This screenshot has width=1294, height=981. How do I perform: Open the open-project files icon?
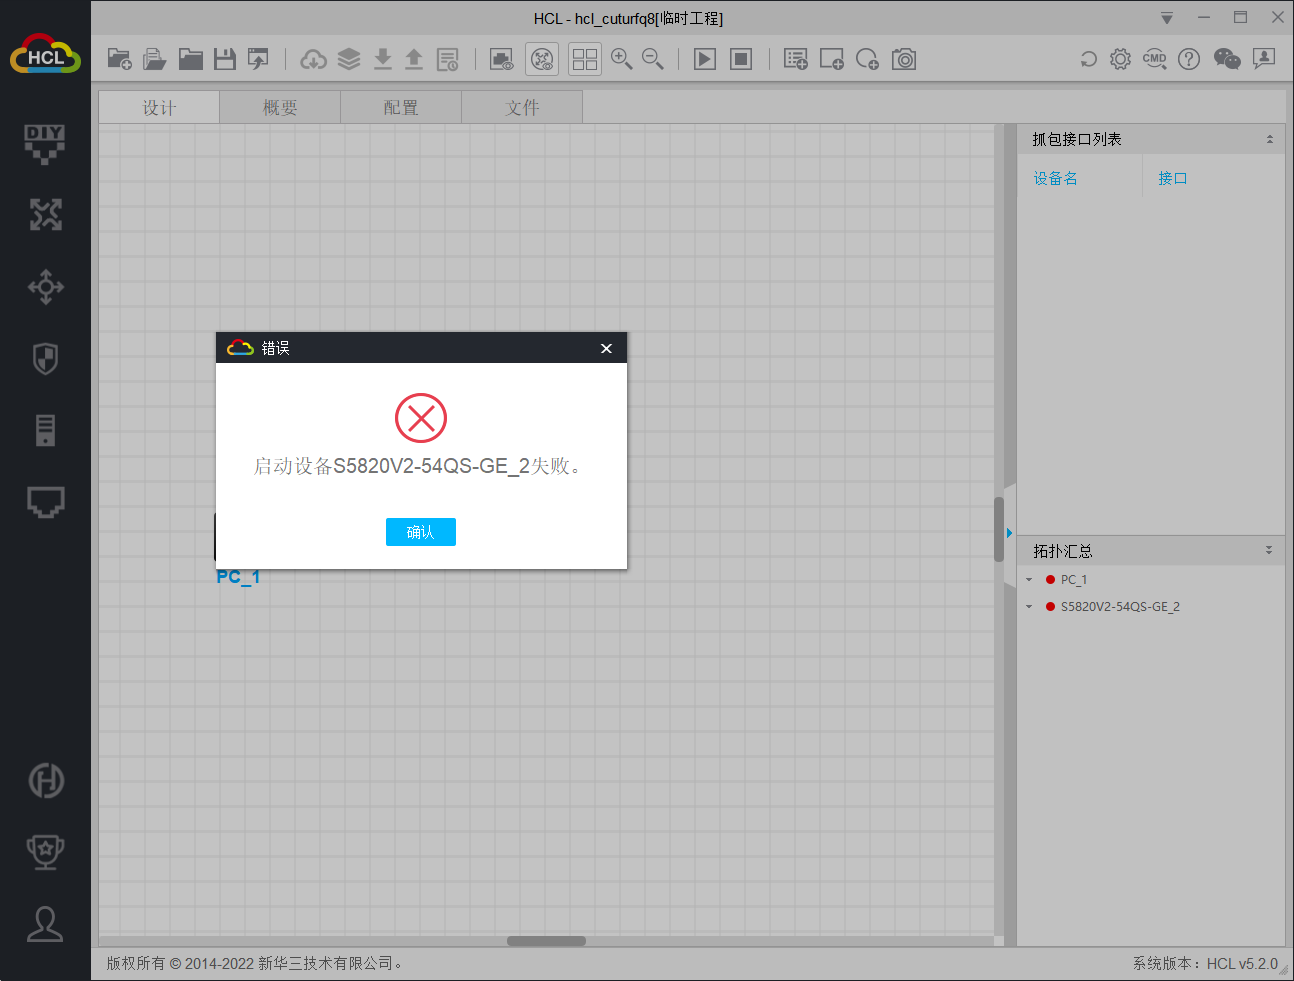point(155,60)
